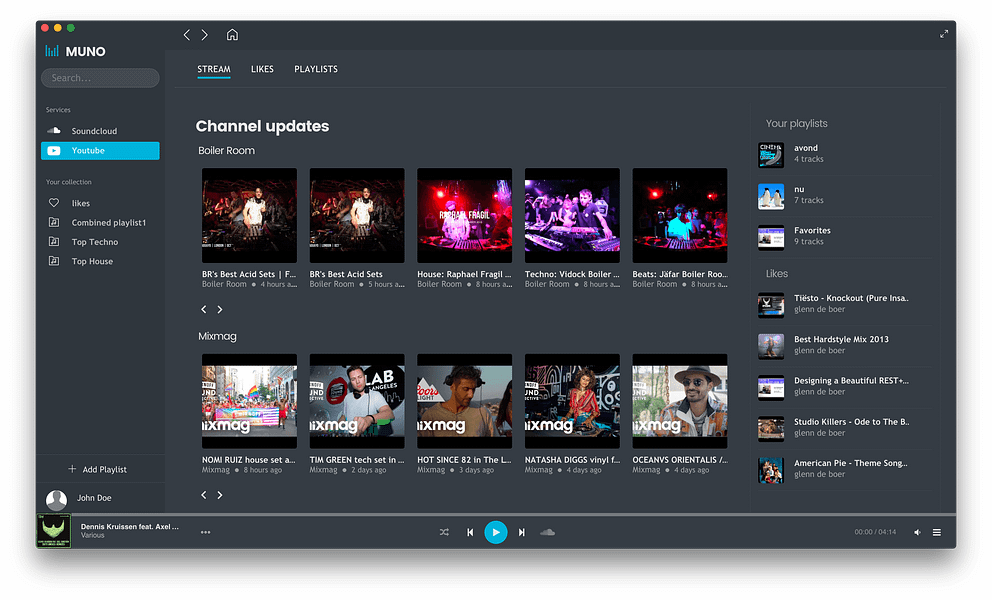Switch to the STREAM tab
992x600 pixels.
pos(214,70)
